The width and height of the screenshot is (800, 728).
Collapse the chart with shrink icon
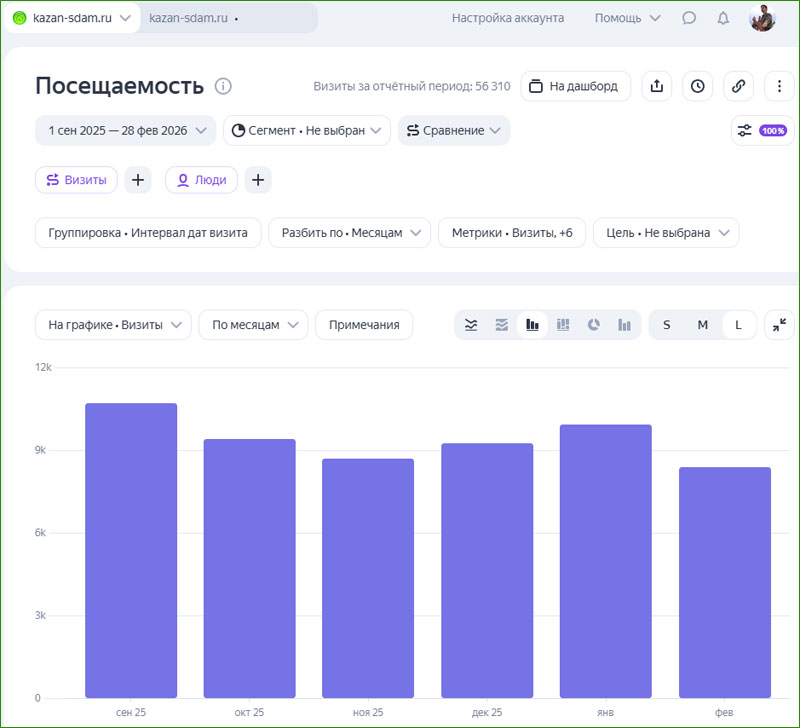(779, 325)
